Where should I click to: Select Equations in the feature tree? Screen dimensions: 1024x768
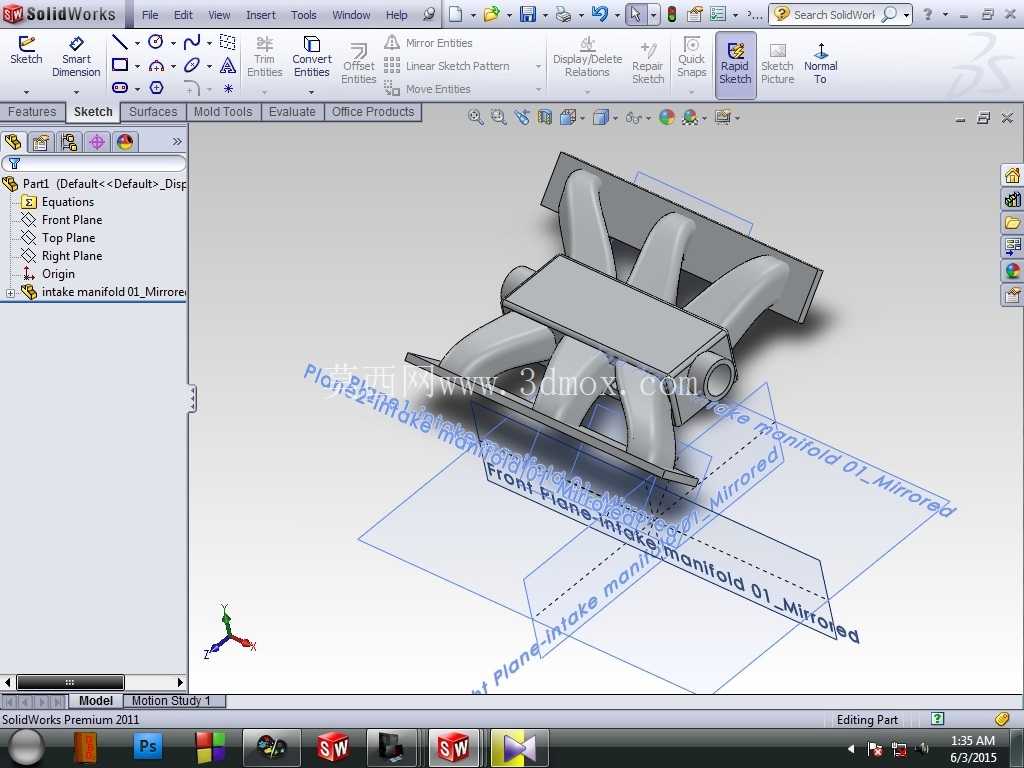[68, 202]
